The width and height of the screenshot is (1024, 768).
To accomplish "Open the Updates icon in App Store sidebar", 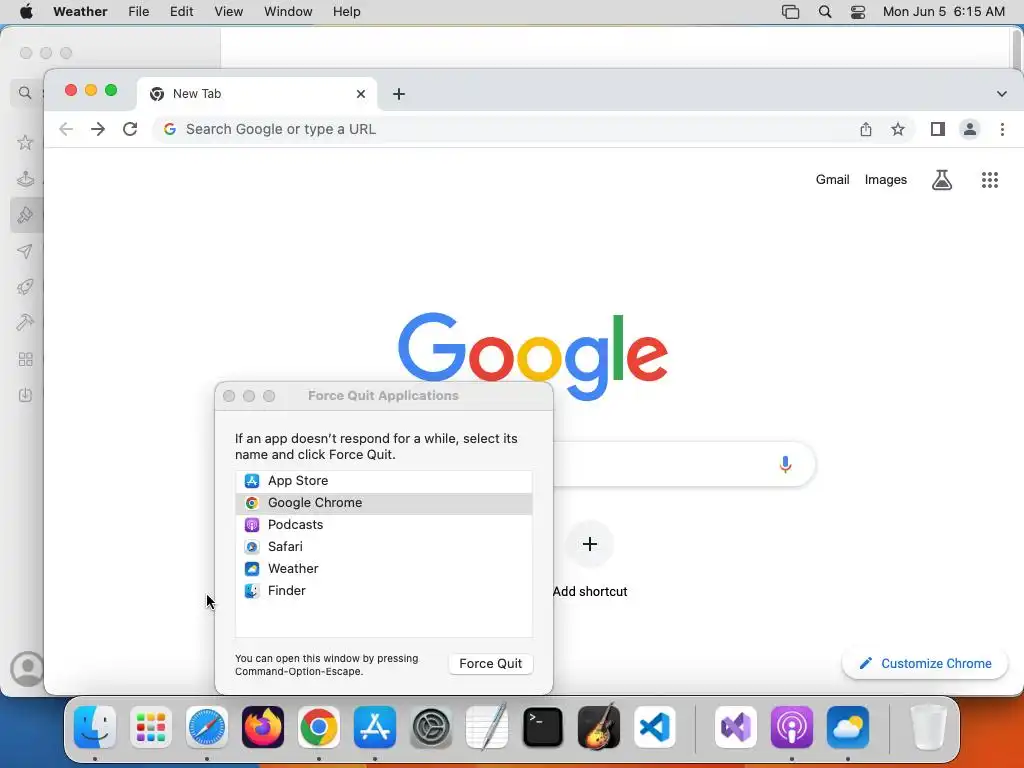I will coord(25,395).
